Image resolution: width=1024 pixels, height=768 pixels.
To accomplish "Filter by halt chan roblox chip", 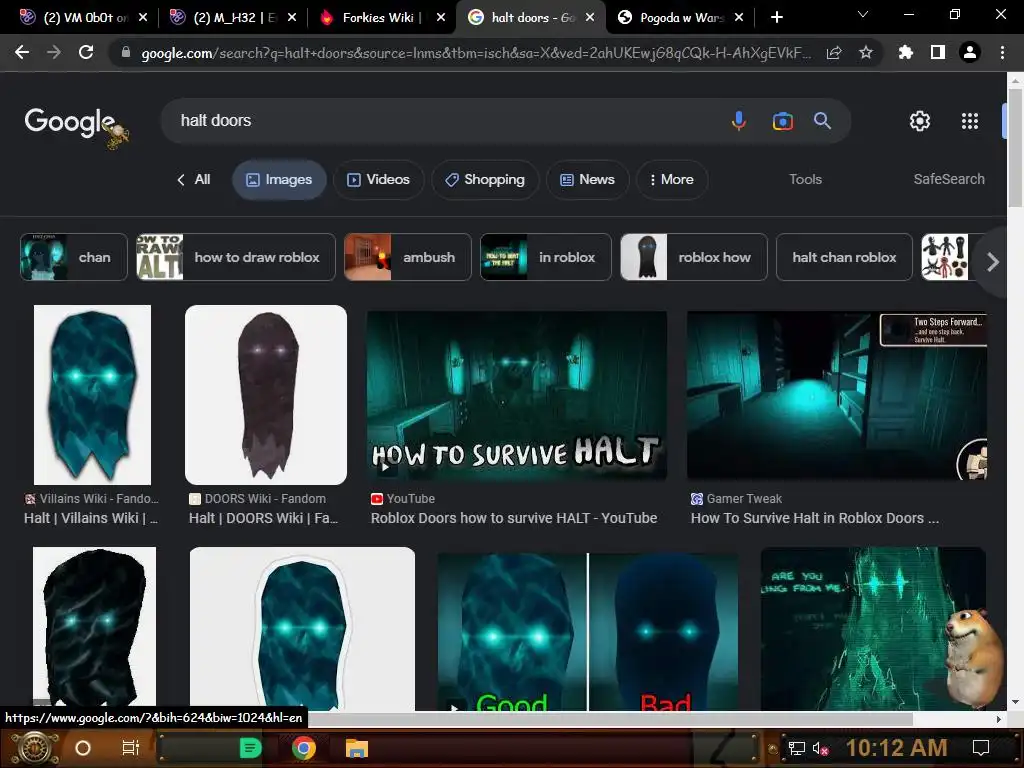I will pos(844,257).
